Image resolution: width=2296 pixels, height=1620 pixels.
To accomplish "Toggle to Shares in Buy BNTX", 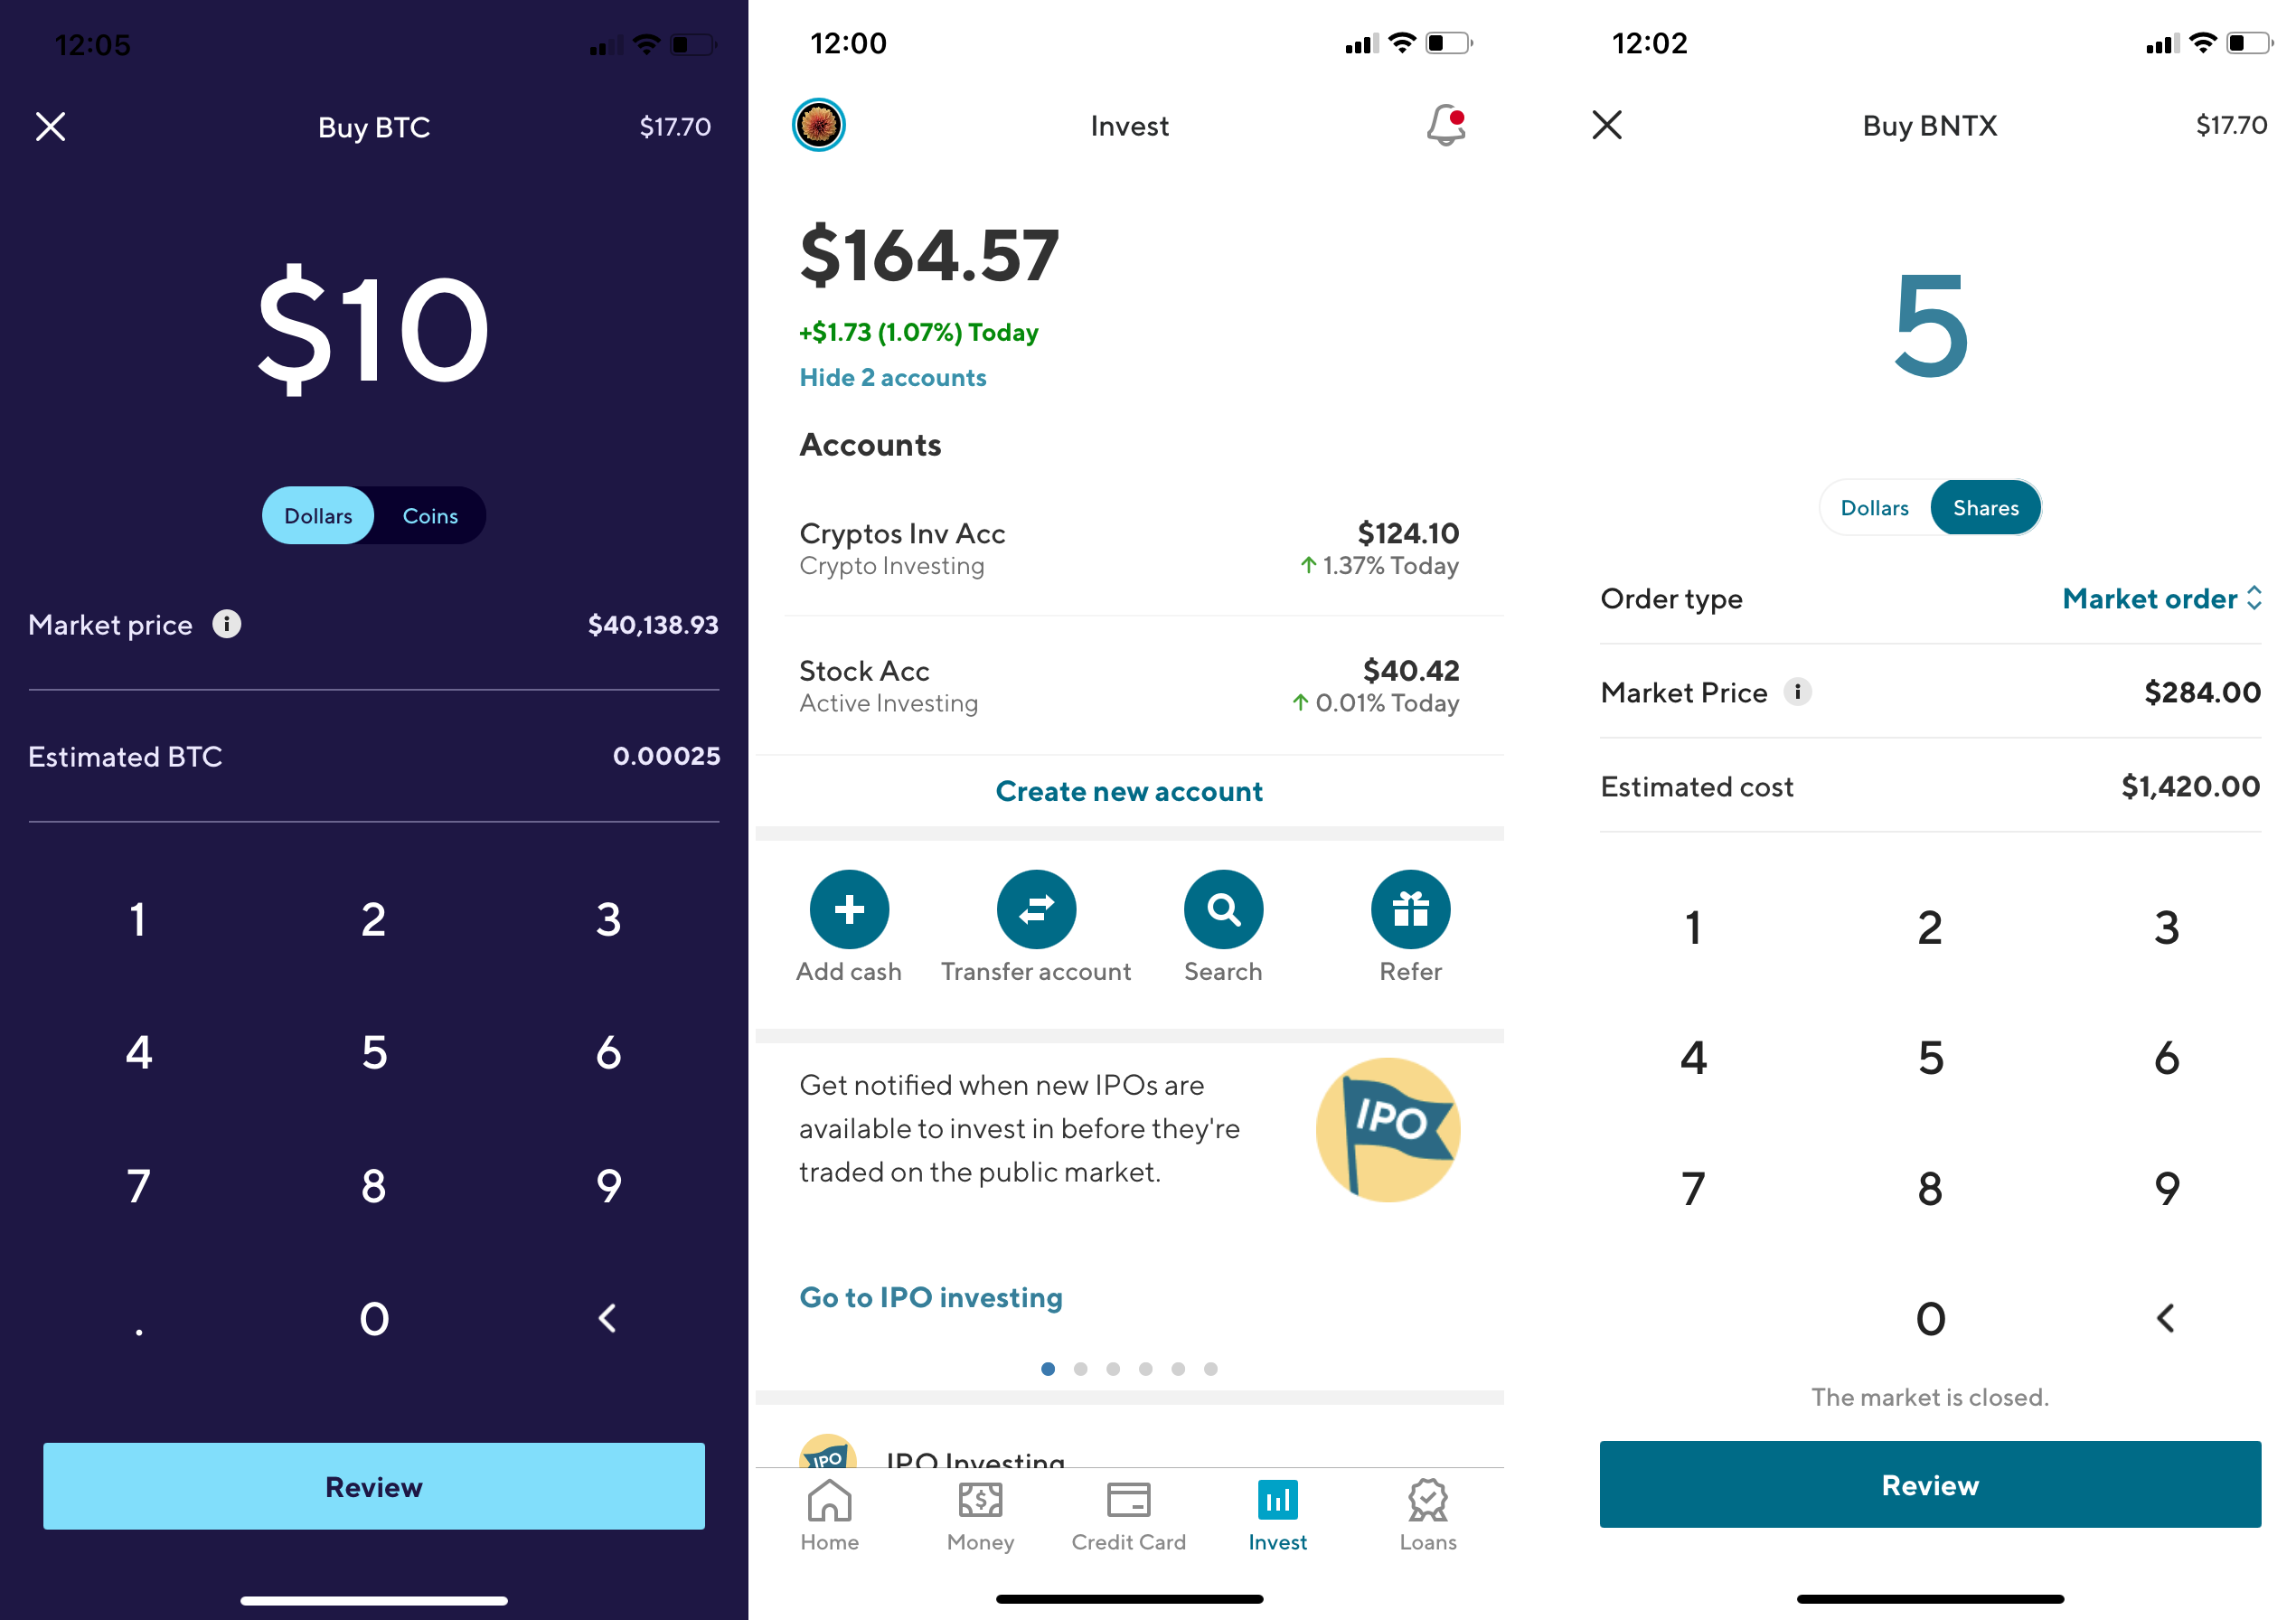I will click(1982, 506).
